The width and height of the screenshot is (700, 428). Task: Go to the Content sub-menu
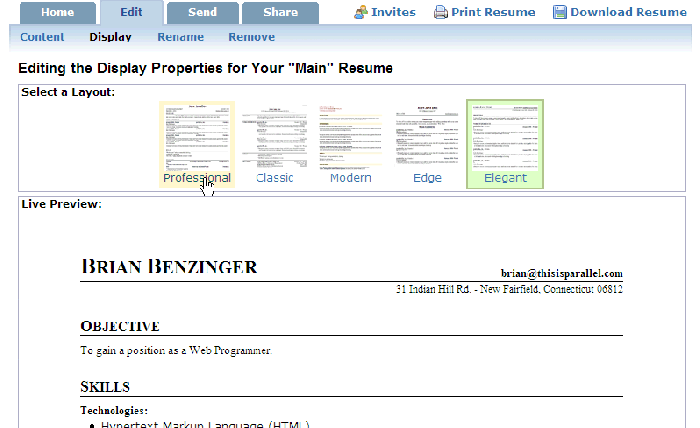tap(42, 37)
